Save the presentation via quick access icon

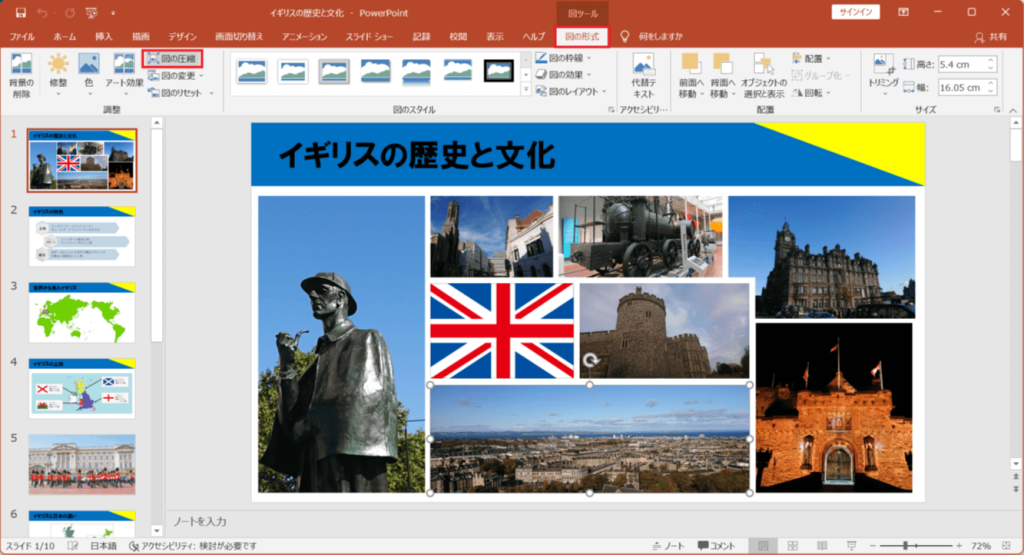[20, 12]
